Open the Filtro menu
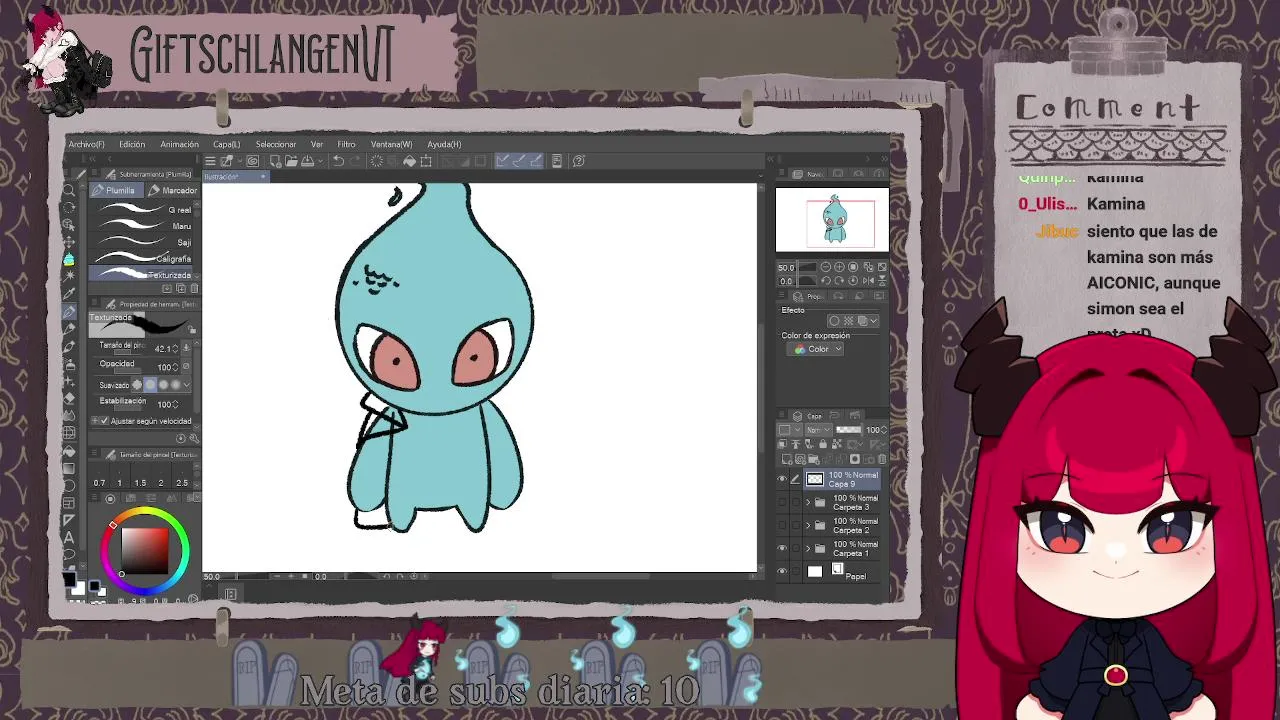The height and width of the screenshot is (720, 1280). tap(346, 144)
